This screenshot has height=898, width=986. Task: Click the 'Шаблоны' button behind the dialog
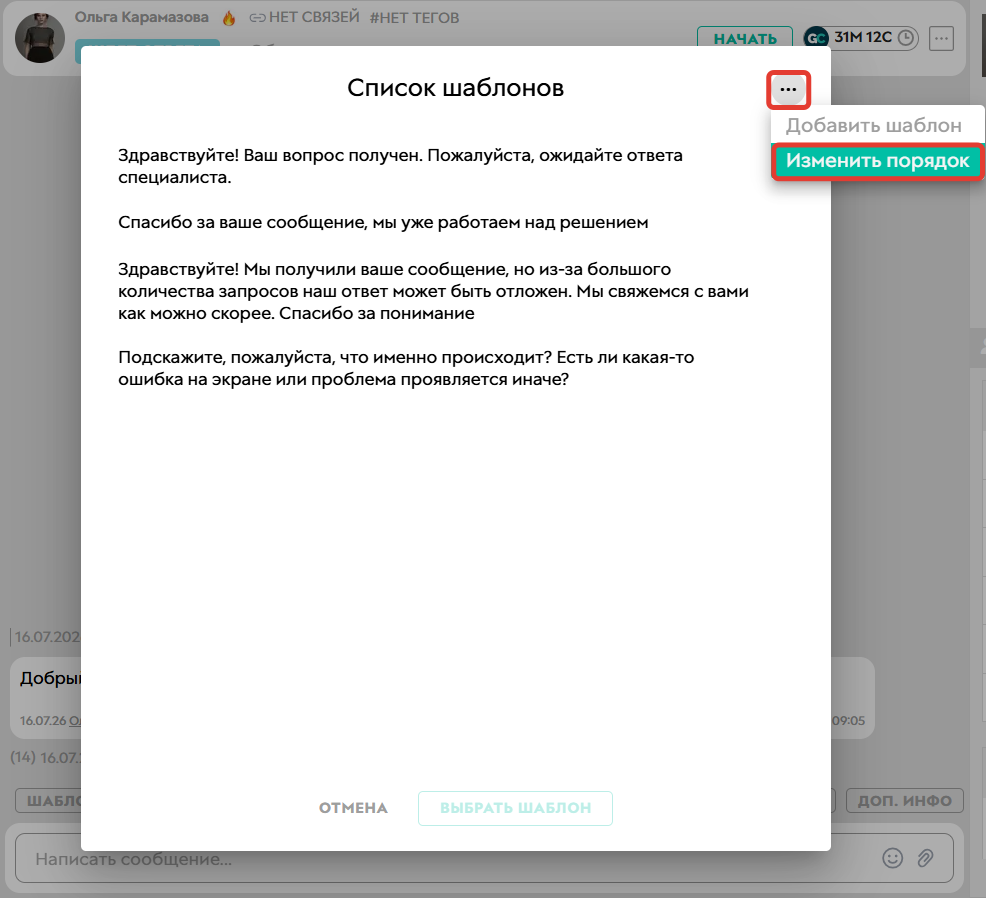(49, 801)
